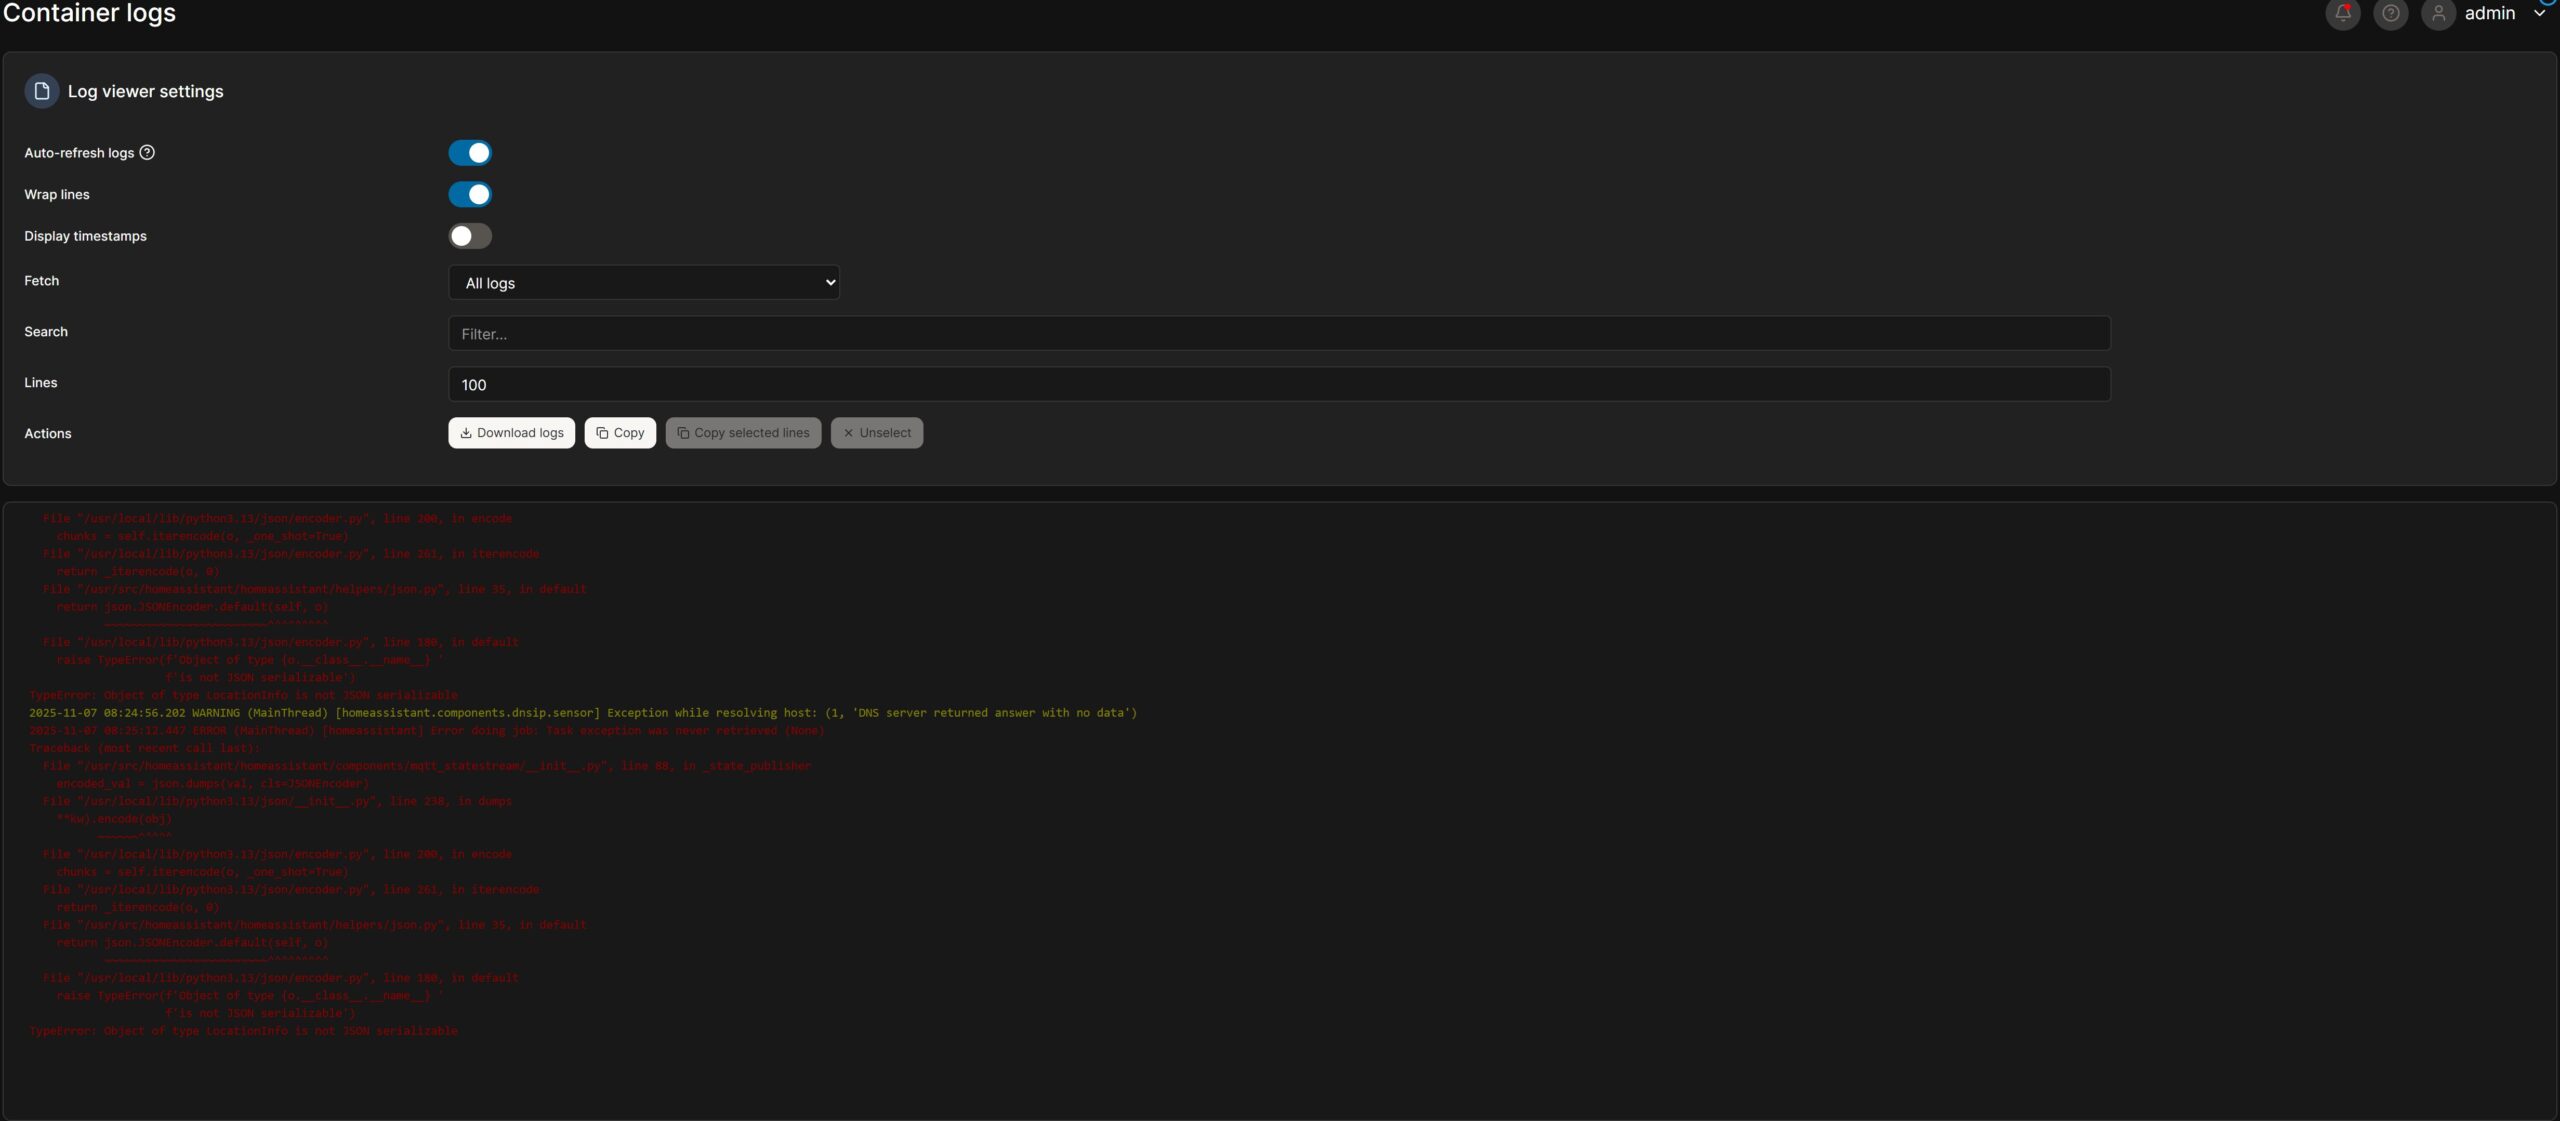Open the Fetch 'All logs' dropdown
The image size is (2560, 1121).
point(643,283)
